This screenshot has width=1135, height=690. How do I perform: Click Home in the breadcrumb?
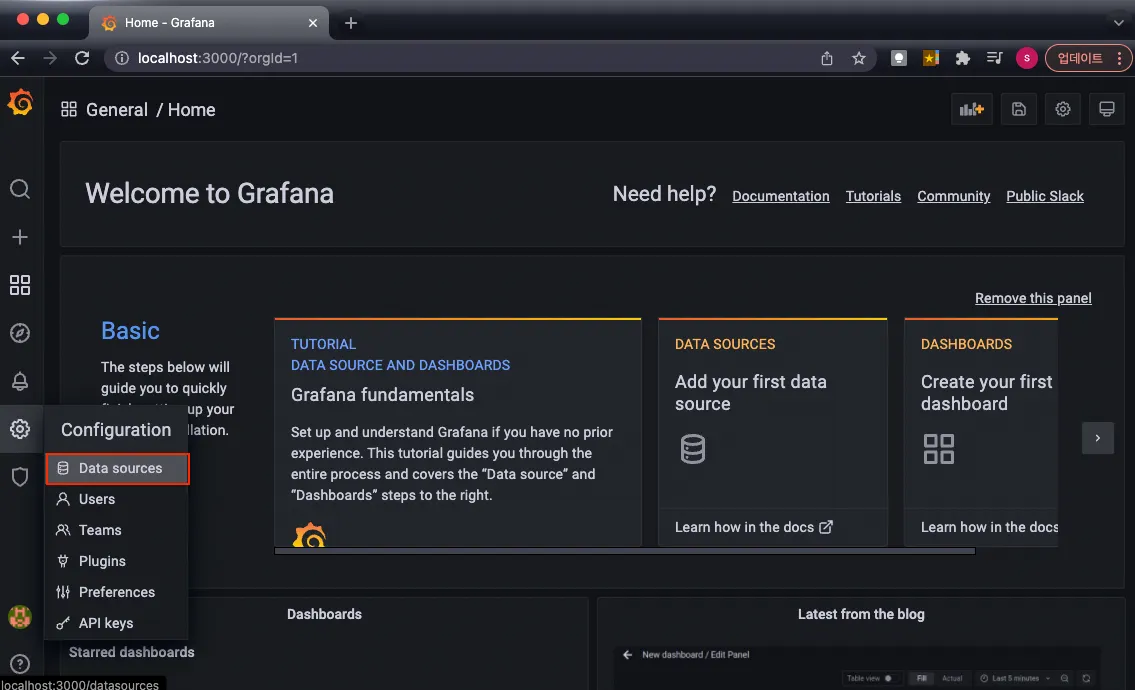click(x=192, y=109)
